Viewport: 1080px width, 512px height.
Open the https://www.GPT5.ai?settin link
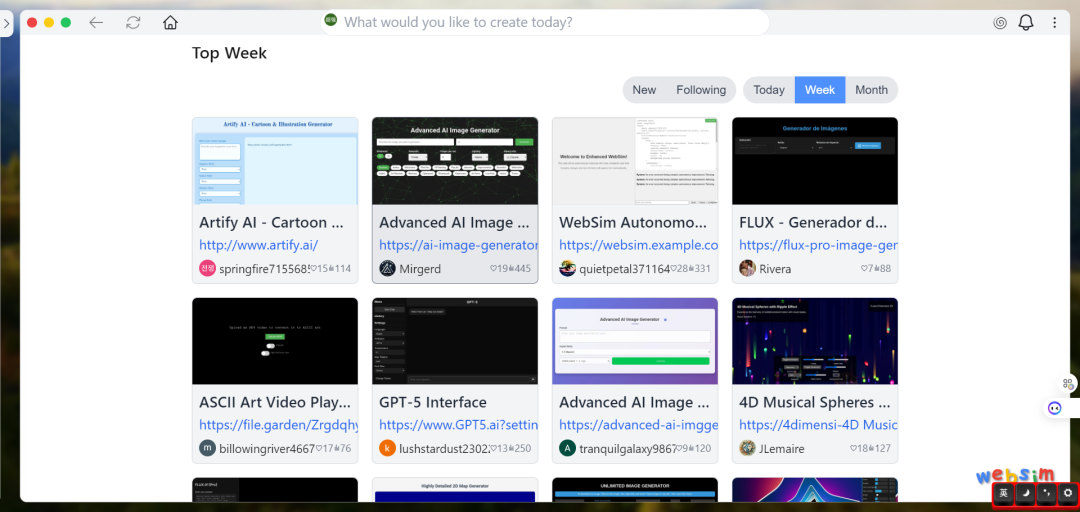point(459,424)
